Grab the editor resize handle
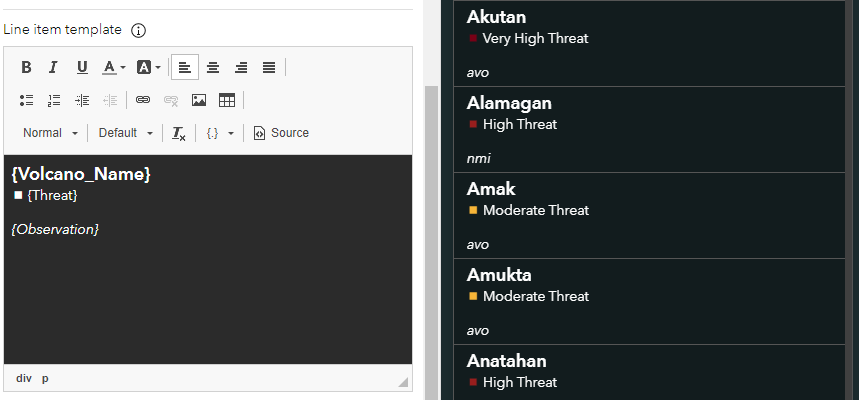The image size is (859, 400). pos(403,382)
